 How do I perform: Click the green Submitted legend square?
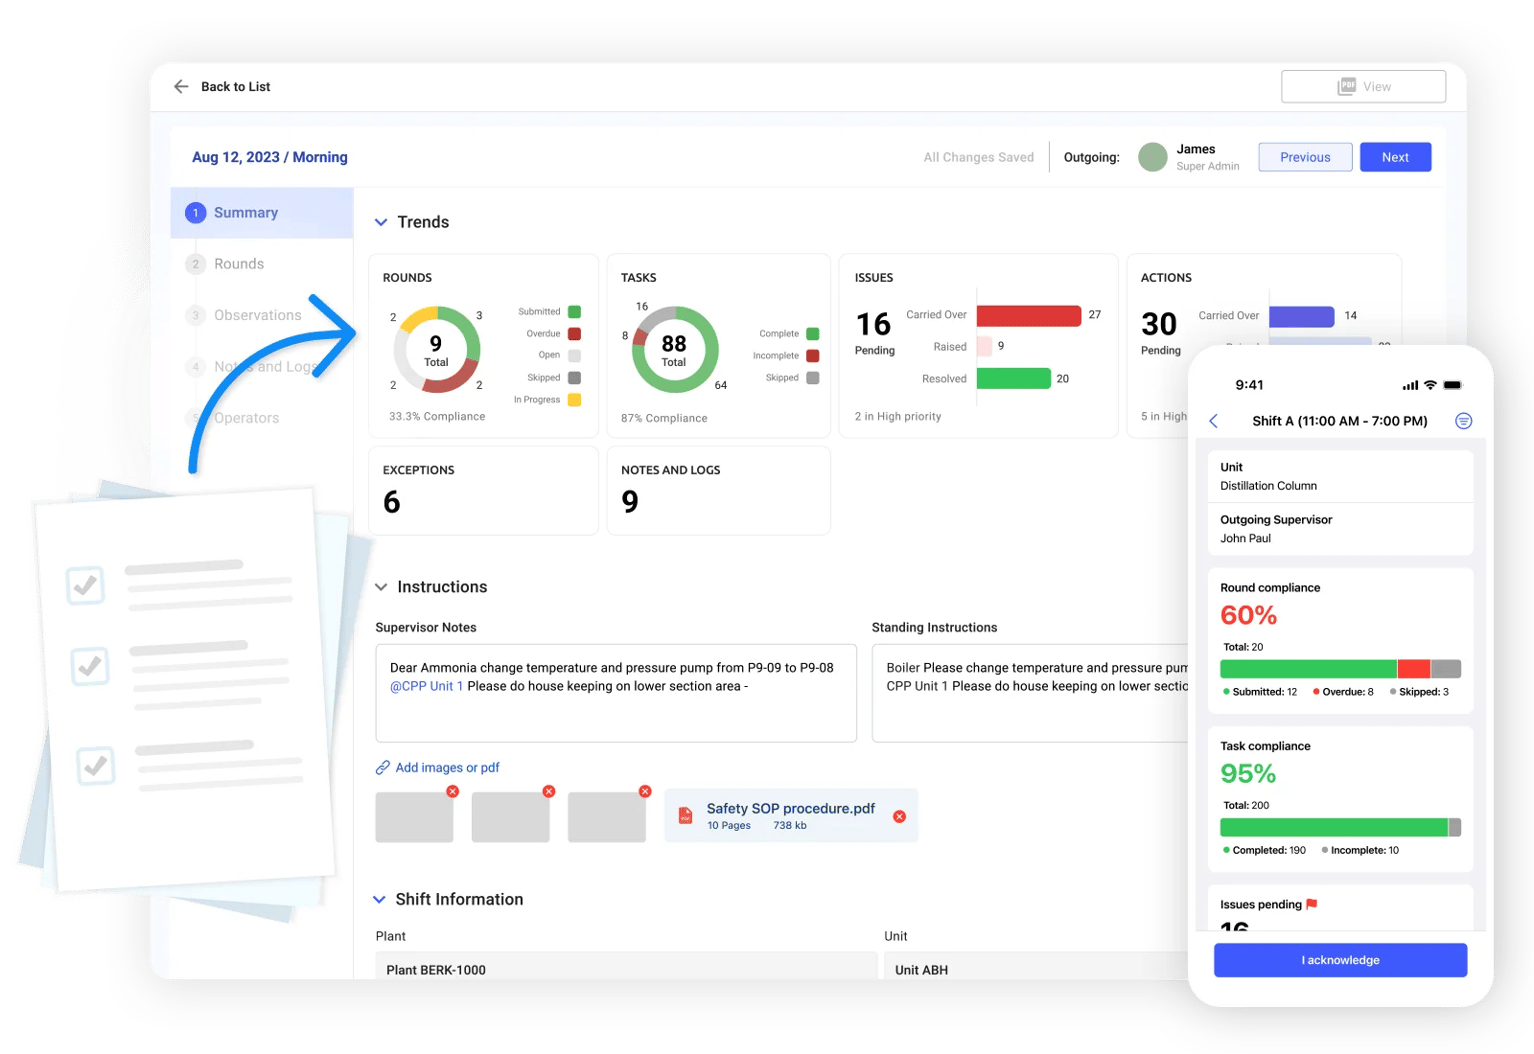(x=575, y=312)
